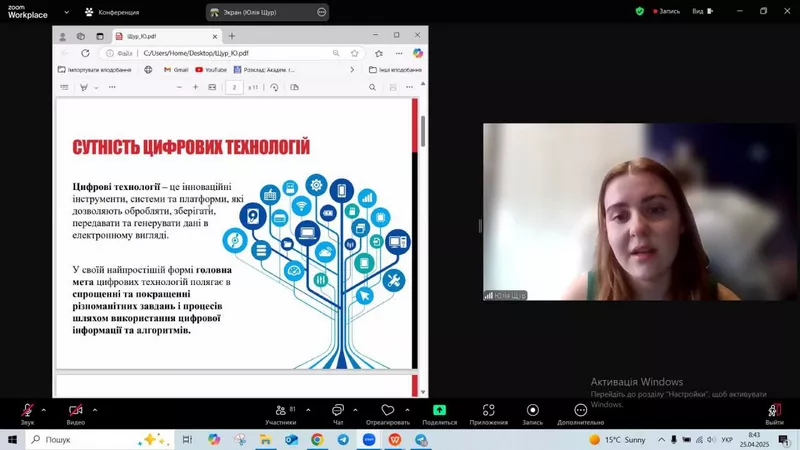Toggle PDF table of contents sidebar

pos(64,87)
